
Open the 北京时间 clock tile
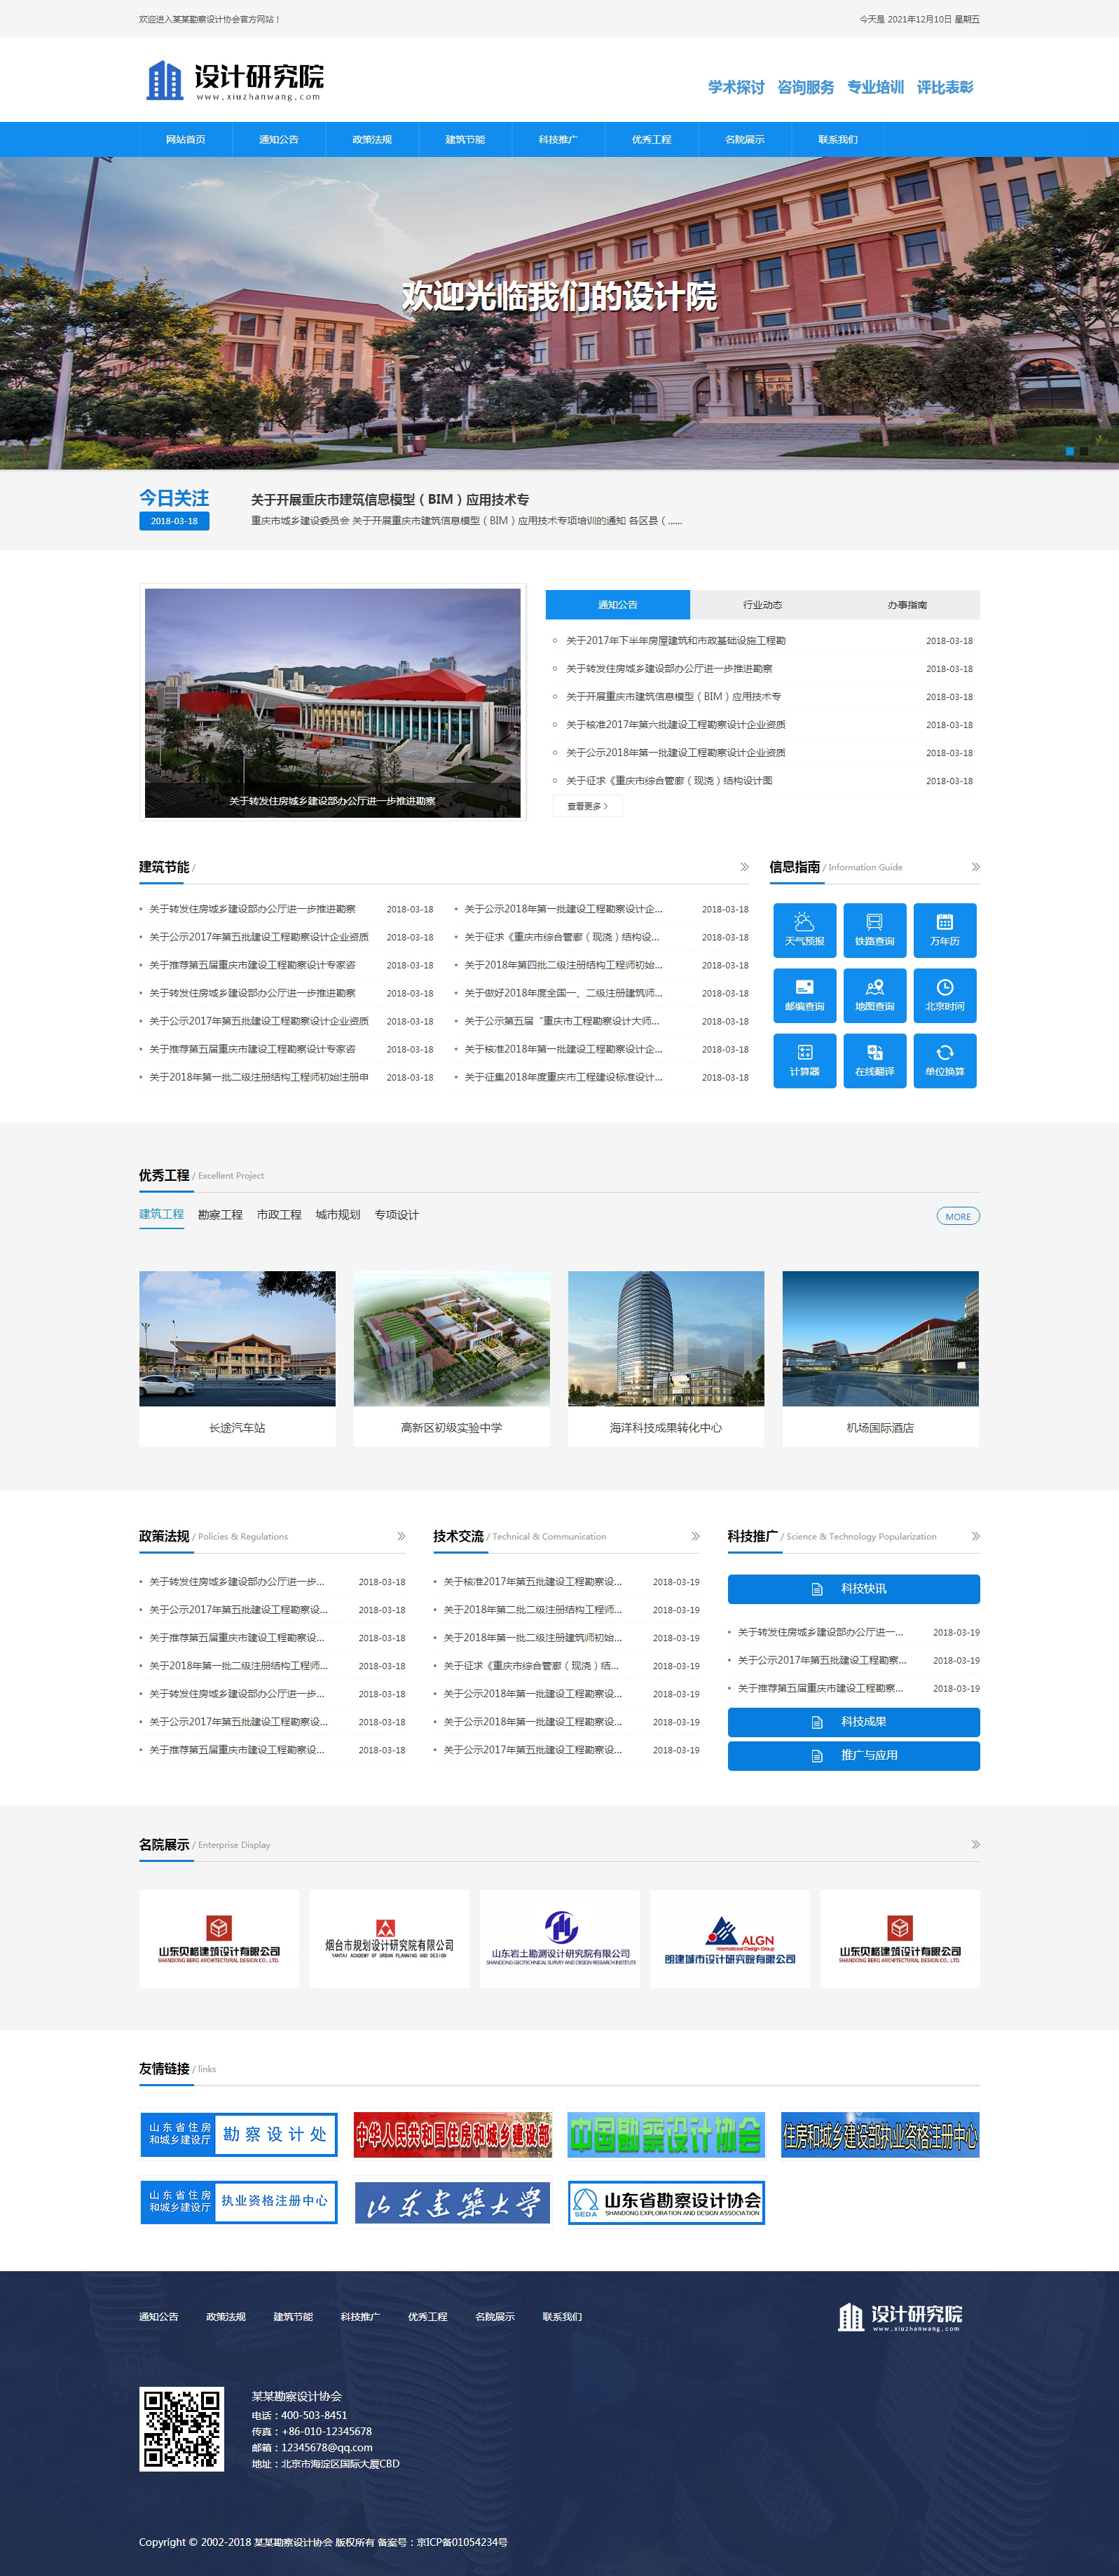(944, 995)
